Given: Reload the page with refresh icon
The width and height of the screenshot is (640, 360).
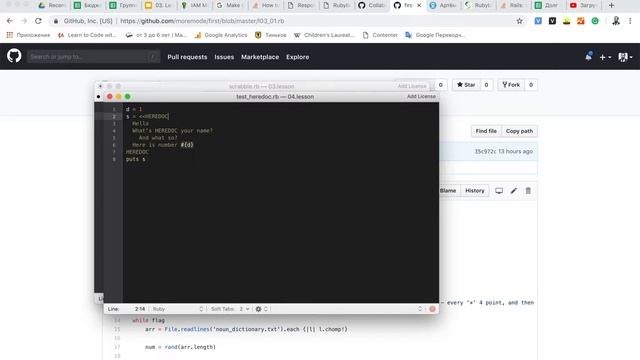Looking at the screenshot, I should pos(38,21).
